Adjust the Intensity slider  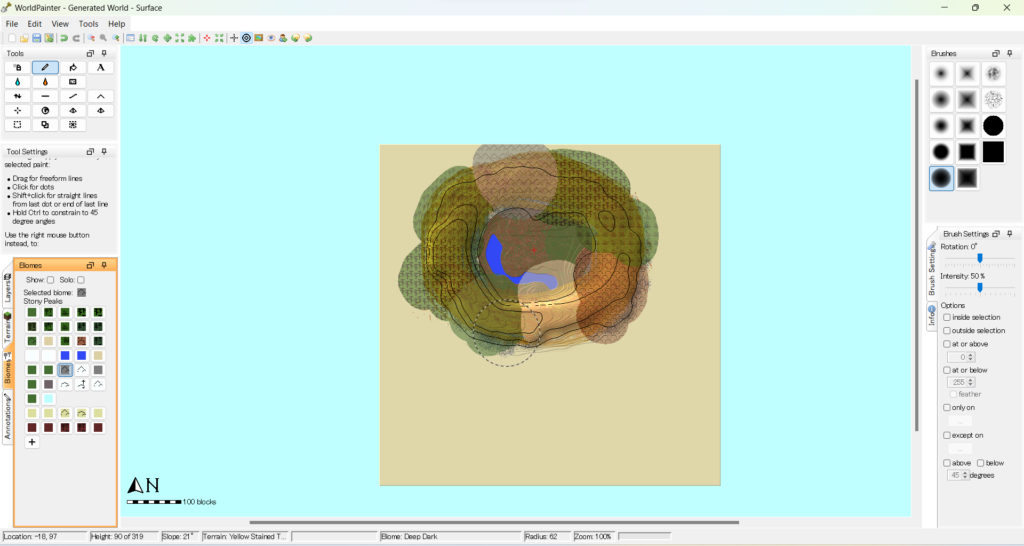tap(979, 287)
